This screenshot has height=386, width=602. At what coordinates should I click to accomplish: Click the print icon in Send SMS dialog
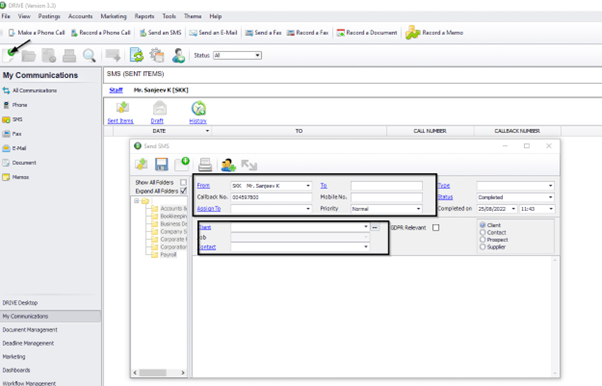tap(205, 165)
